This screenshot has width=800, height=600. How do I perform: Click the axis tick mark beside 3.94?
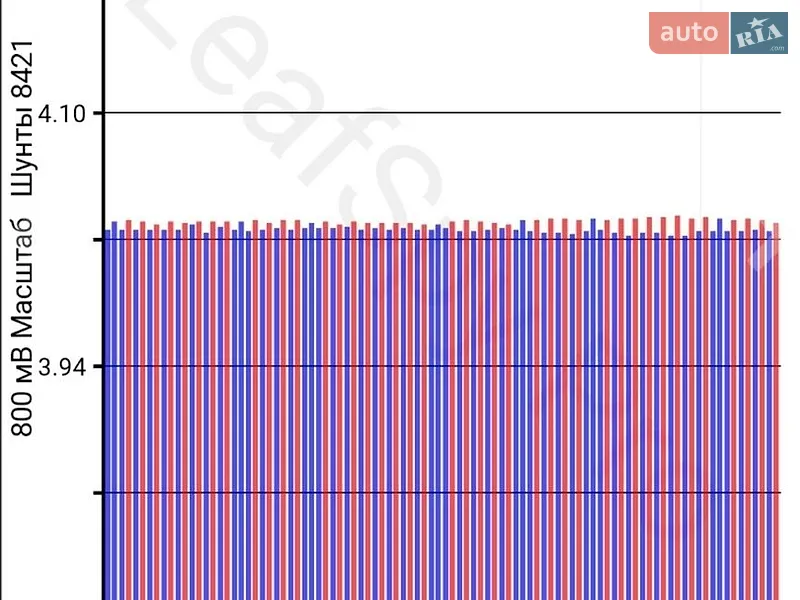pos(97,366)
